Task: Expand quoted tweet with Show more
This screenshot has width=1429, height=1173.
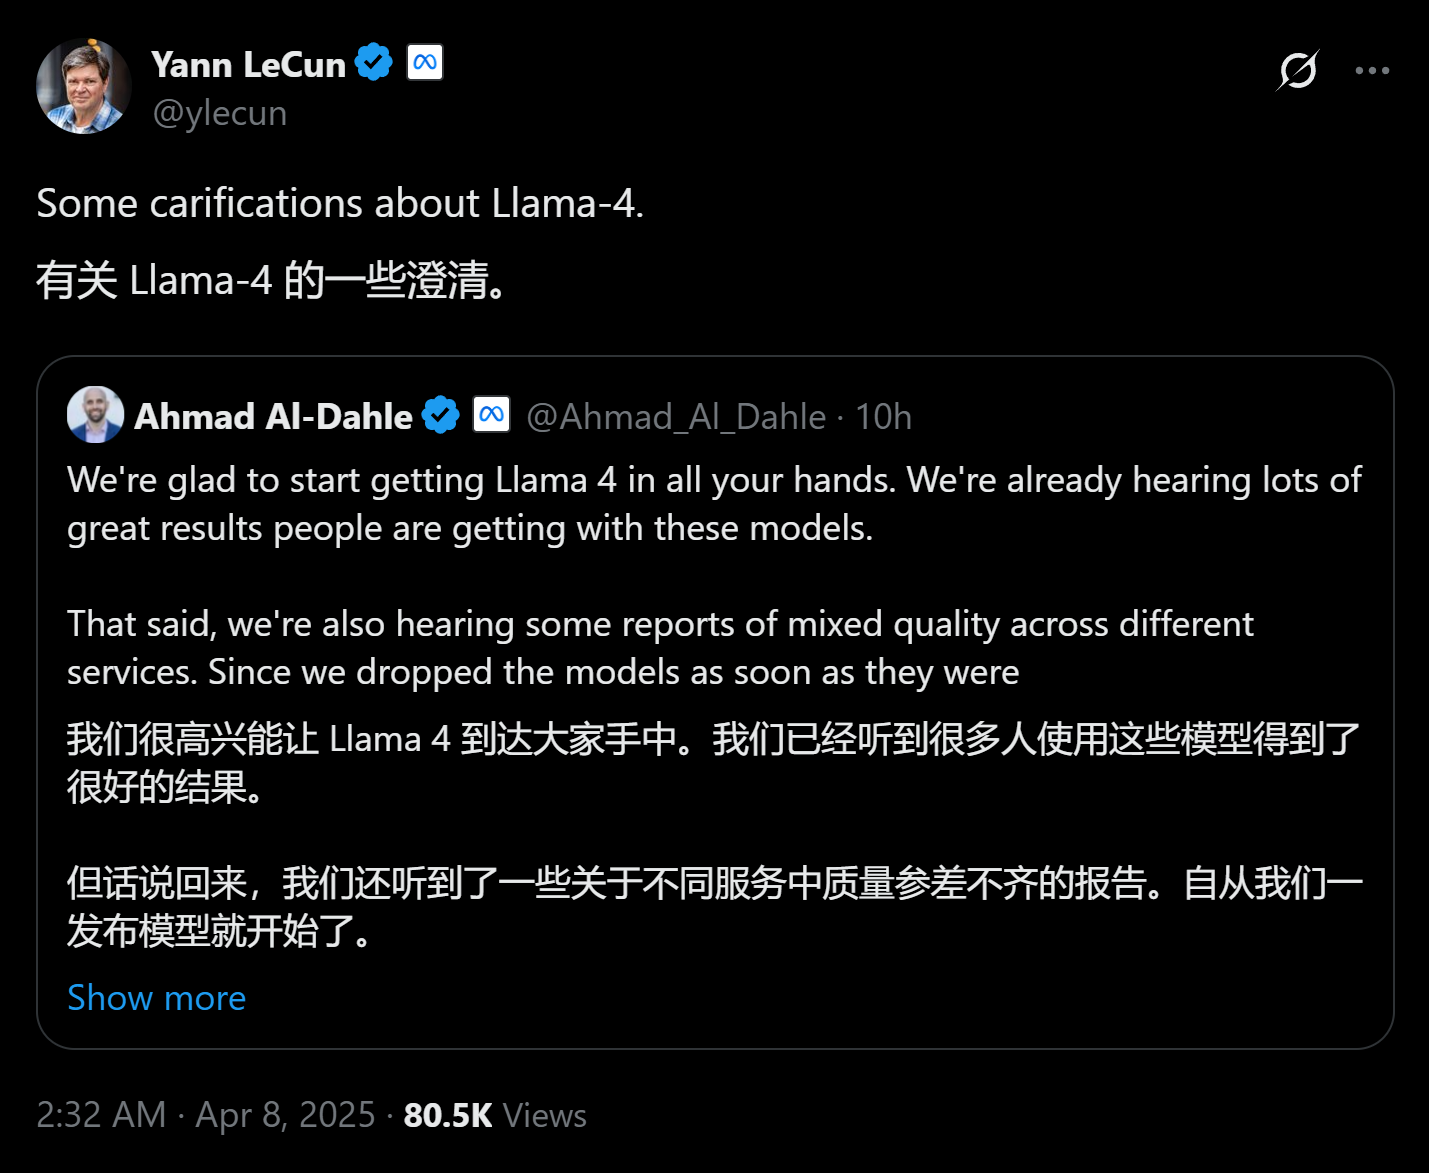Action: point(157,997)
